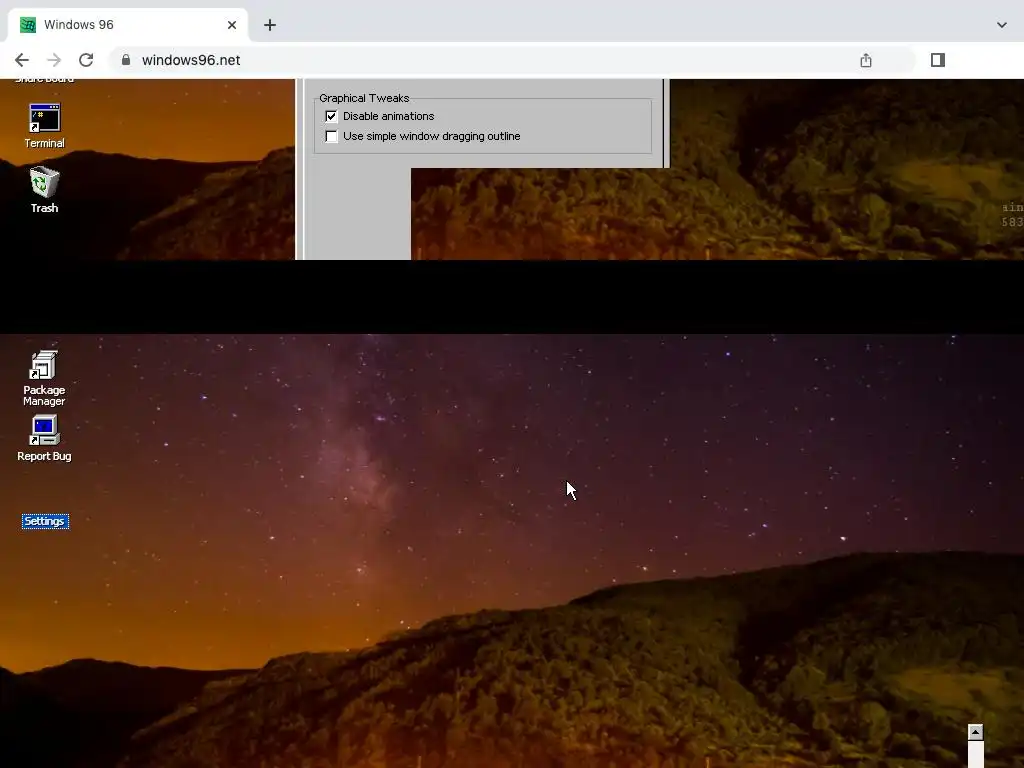
Task: Open the Trash desktop icon
Action: pos(44,190)
